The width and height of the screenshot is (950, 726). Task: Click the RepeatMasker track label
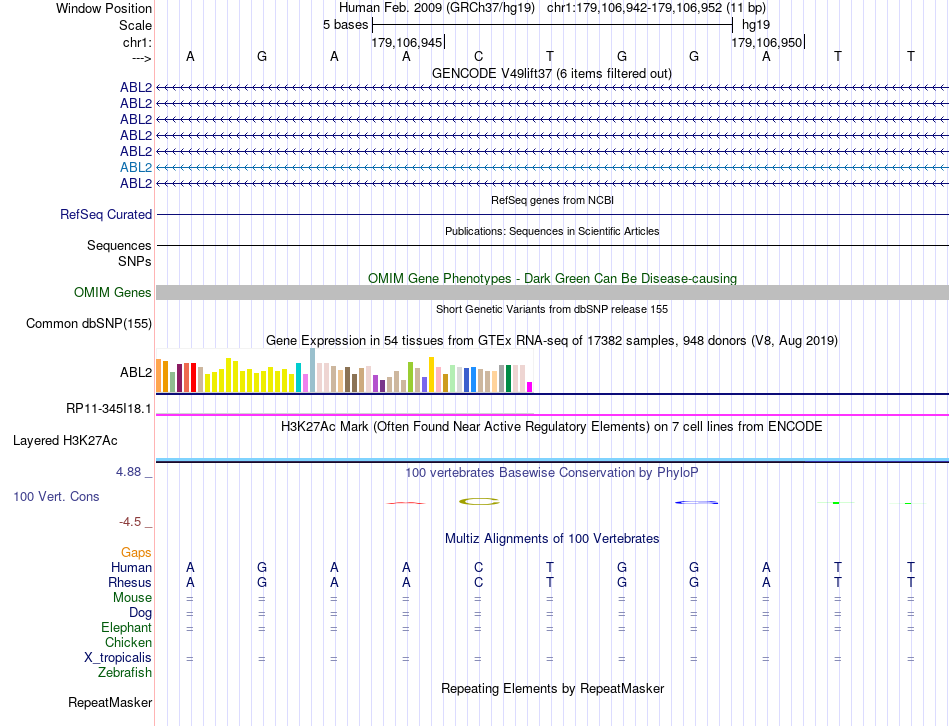[x=110, y=703]
